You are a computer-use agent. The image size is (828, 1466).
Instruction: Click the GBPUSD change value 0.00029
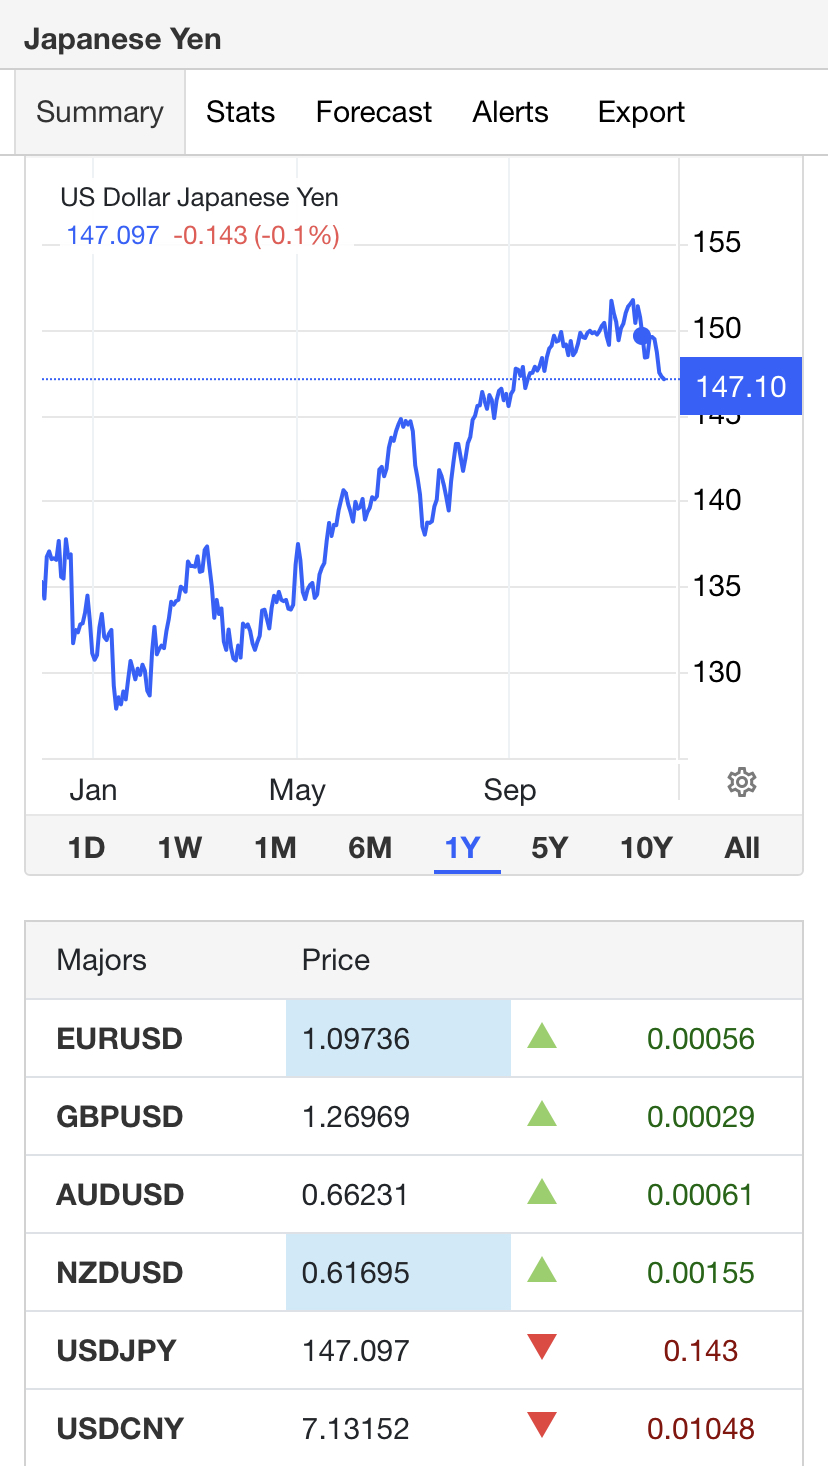pos(701,1116)
